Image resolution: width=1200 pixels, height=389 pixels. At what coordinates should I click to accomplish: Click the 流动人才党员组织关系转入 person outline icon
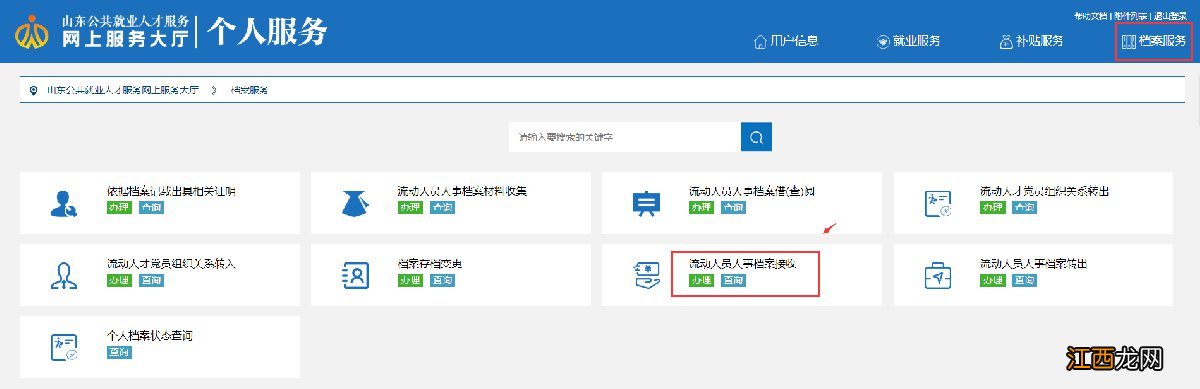click(x=63, y=275)
